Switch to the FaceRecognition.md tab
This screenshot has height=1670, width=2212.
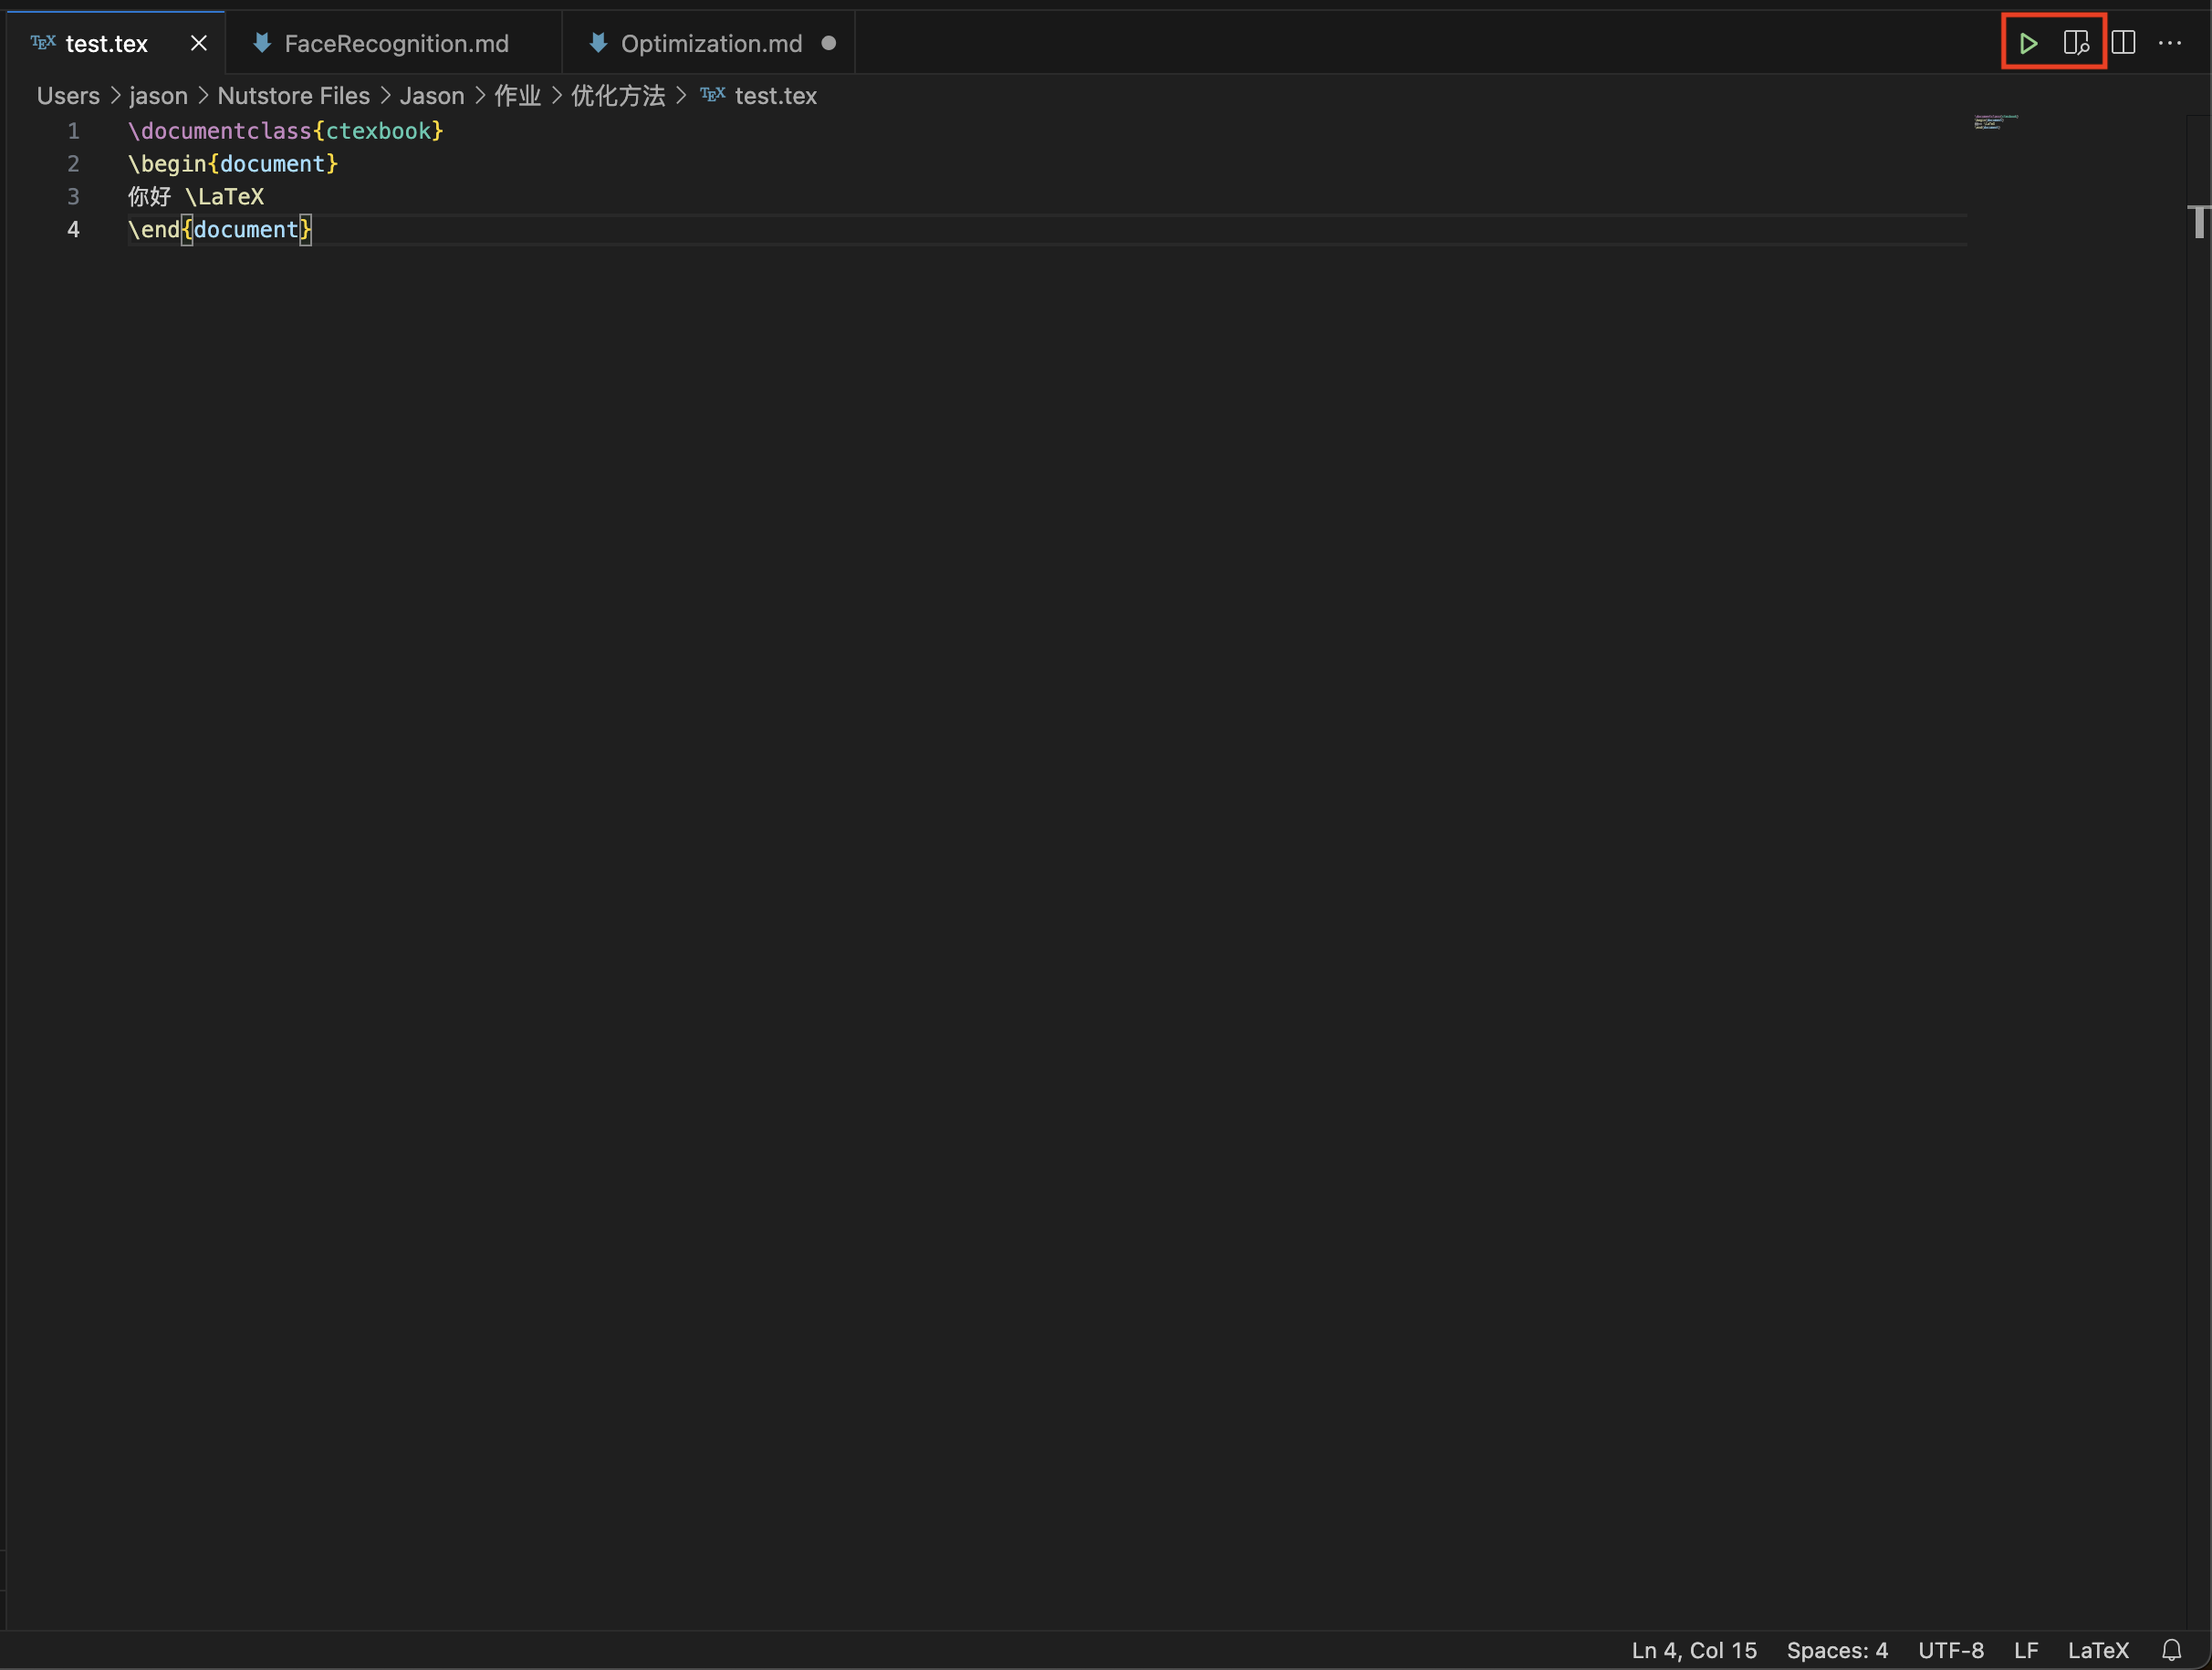(396, 43)
